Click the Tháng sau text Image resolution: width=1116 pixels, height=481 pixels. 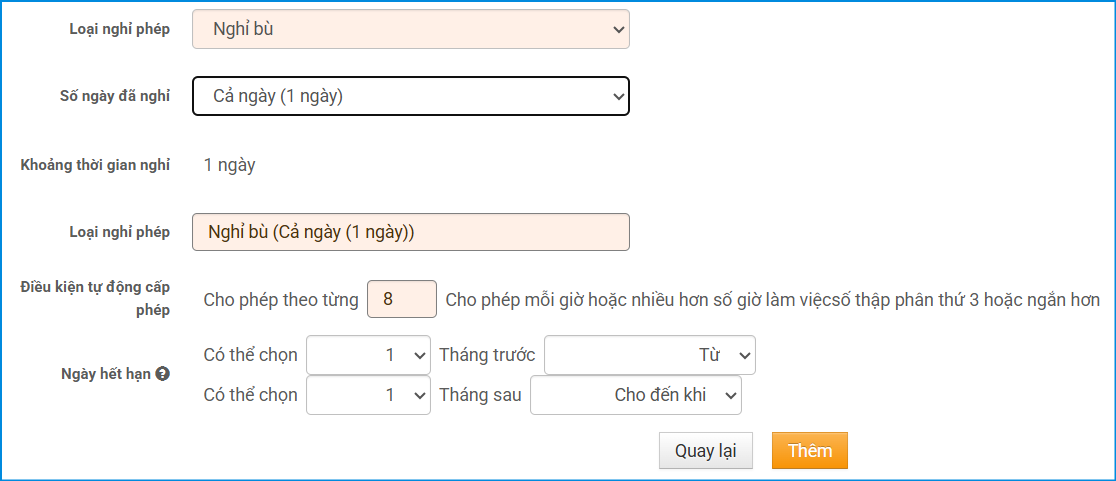pyautogui.click(x=480, y=395)
